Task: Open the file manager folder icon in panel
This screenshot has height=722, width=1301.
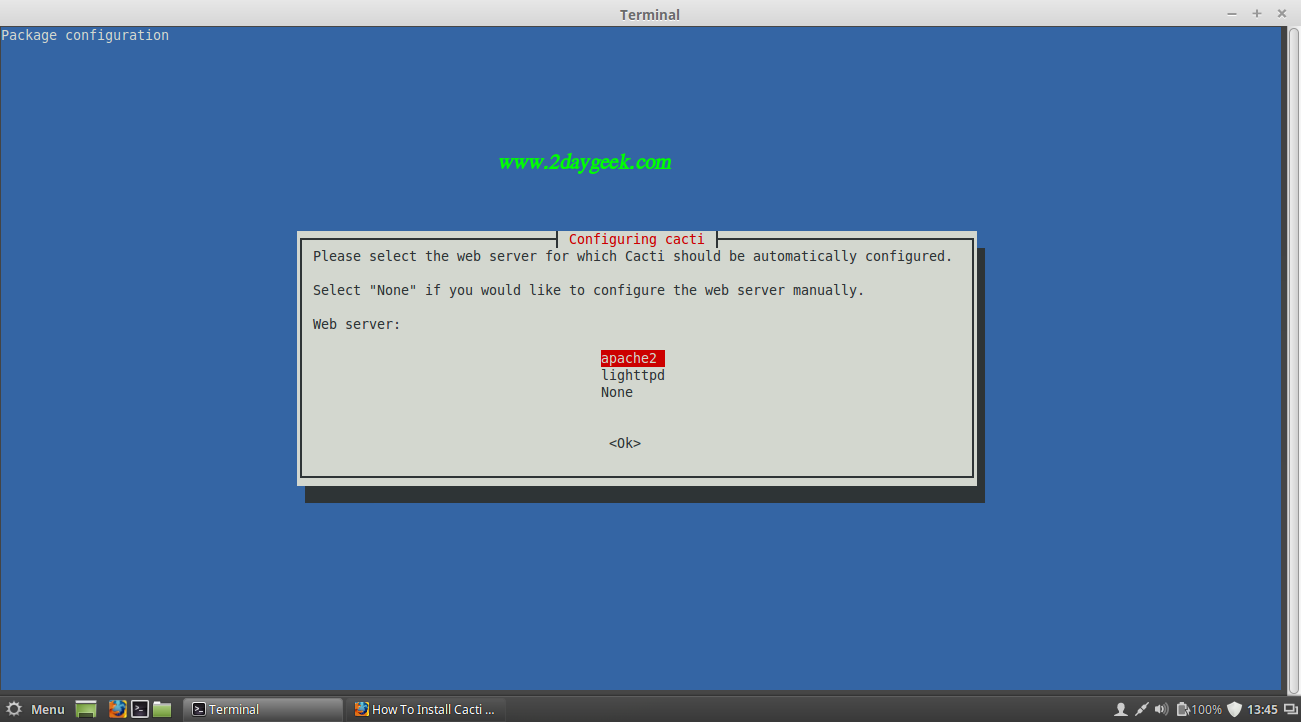Action: click(x=162, y=709)
